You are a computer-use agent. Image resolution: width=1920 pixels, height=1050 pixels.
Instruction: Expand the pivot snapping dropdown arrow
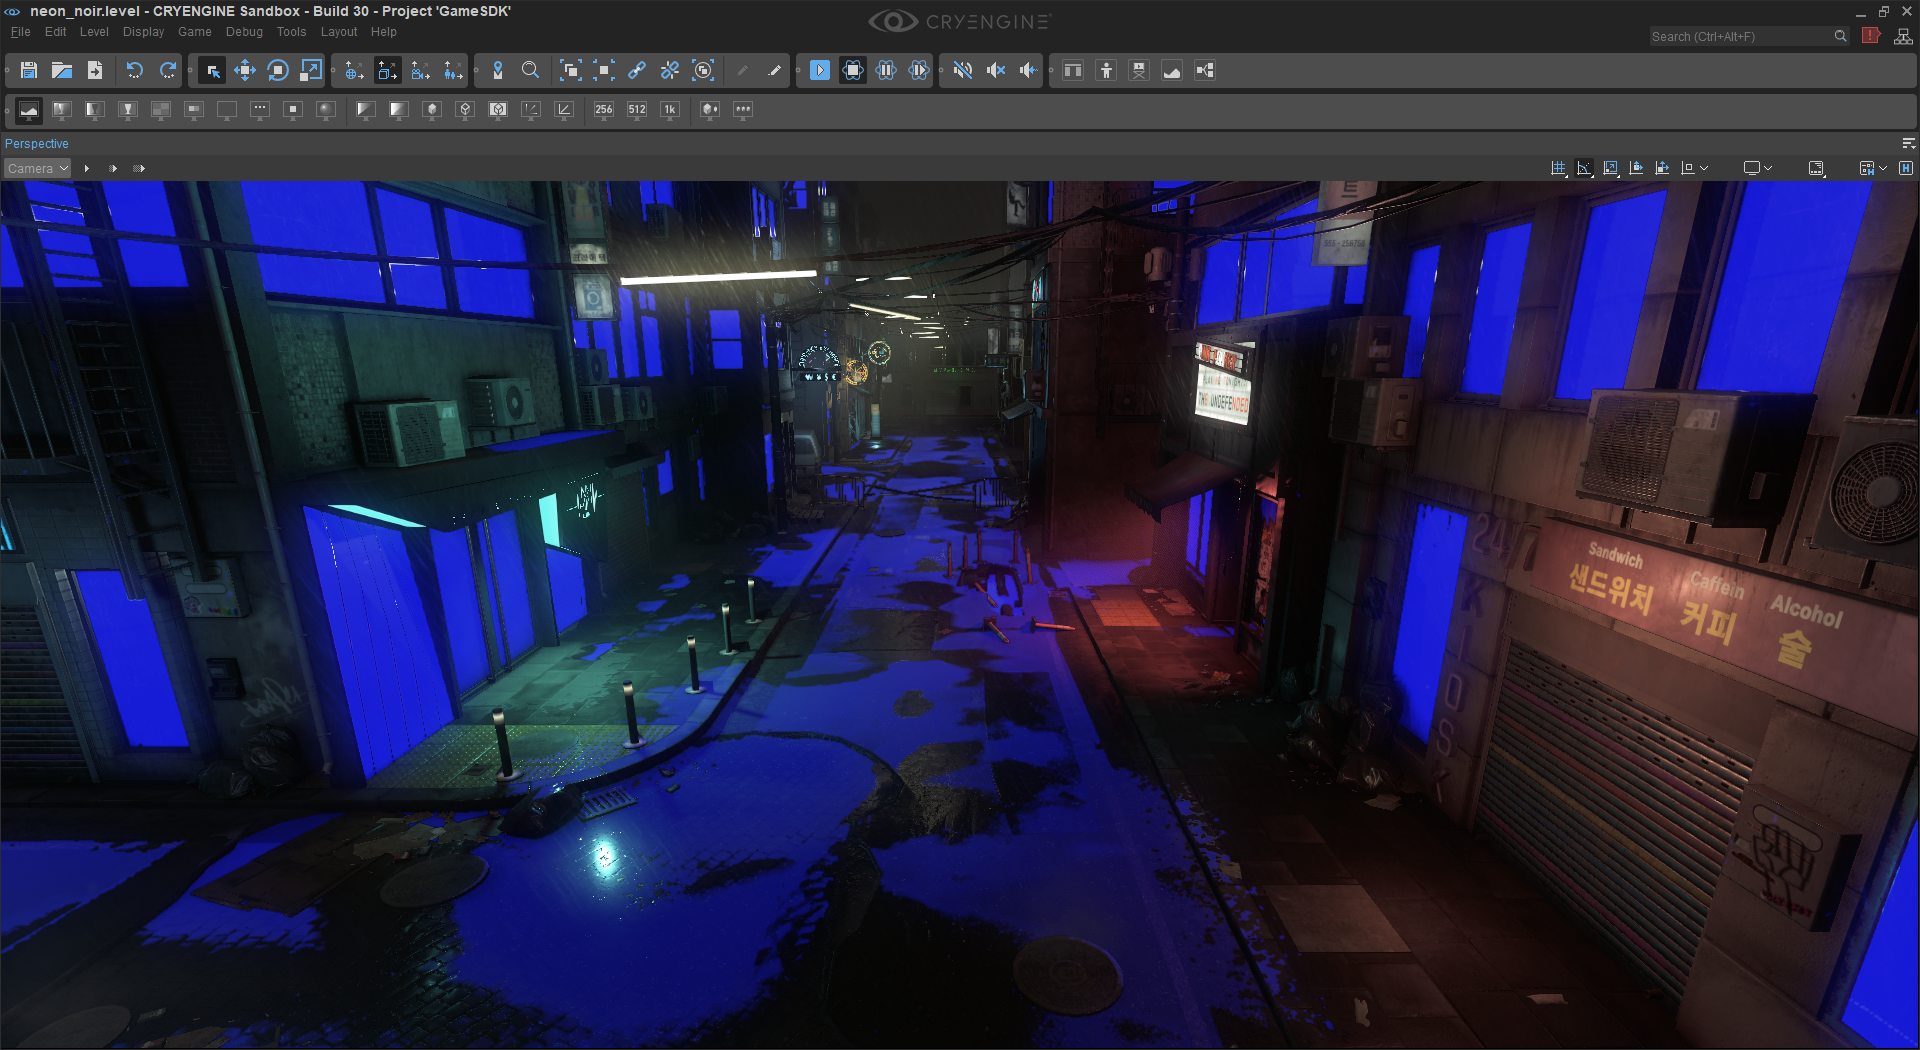point(1704,168)
